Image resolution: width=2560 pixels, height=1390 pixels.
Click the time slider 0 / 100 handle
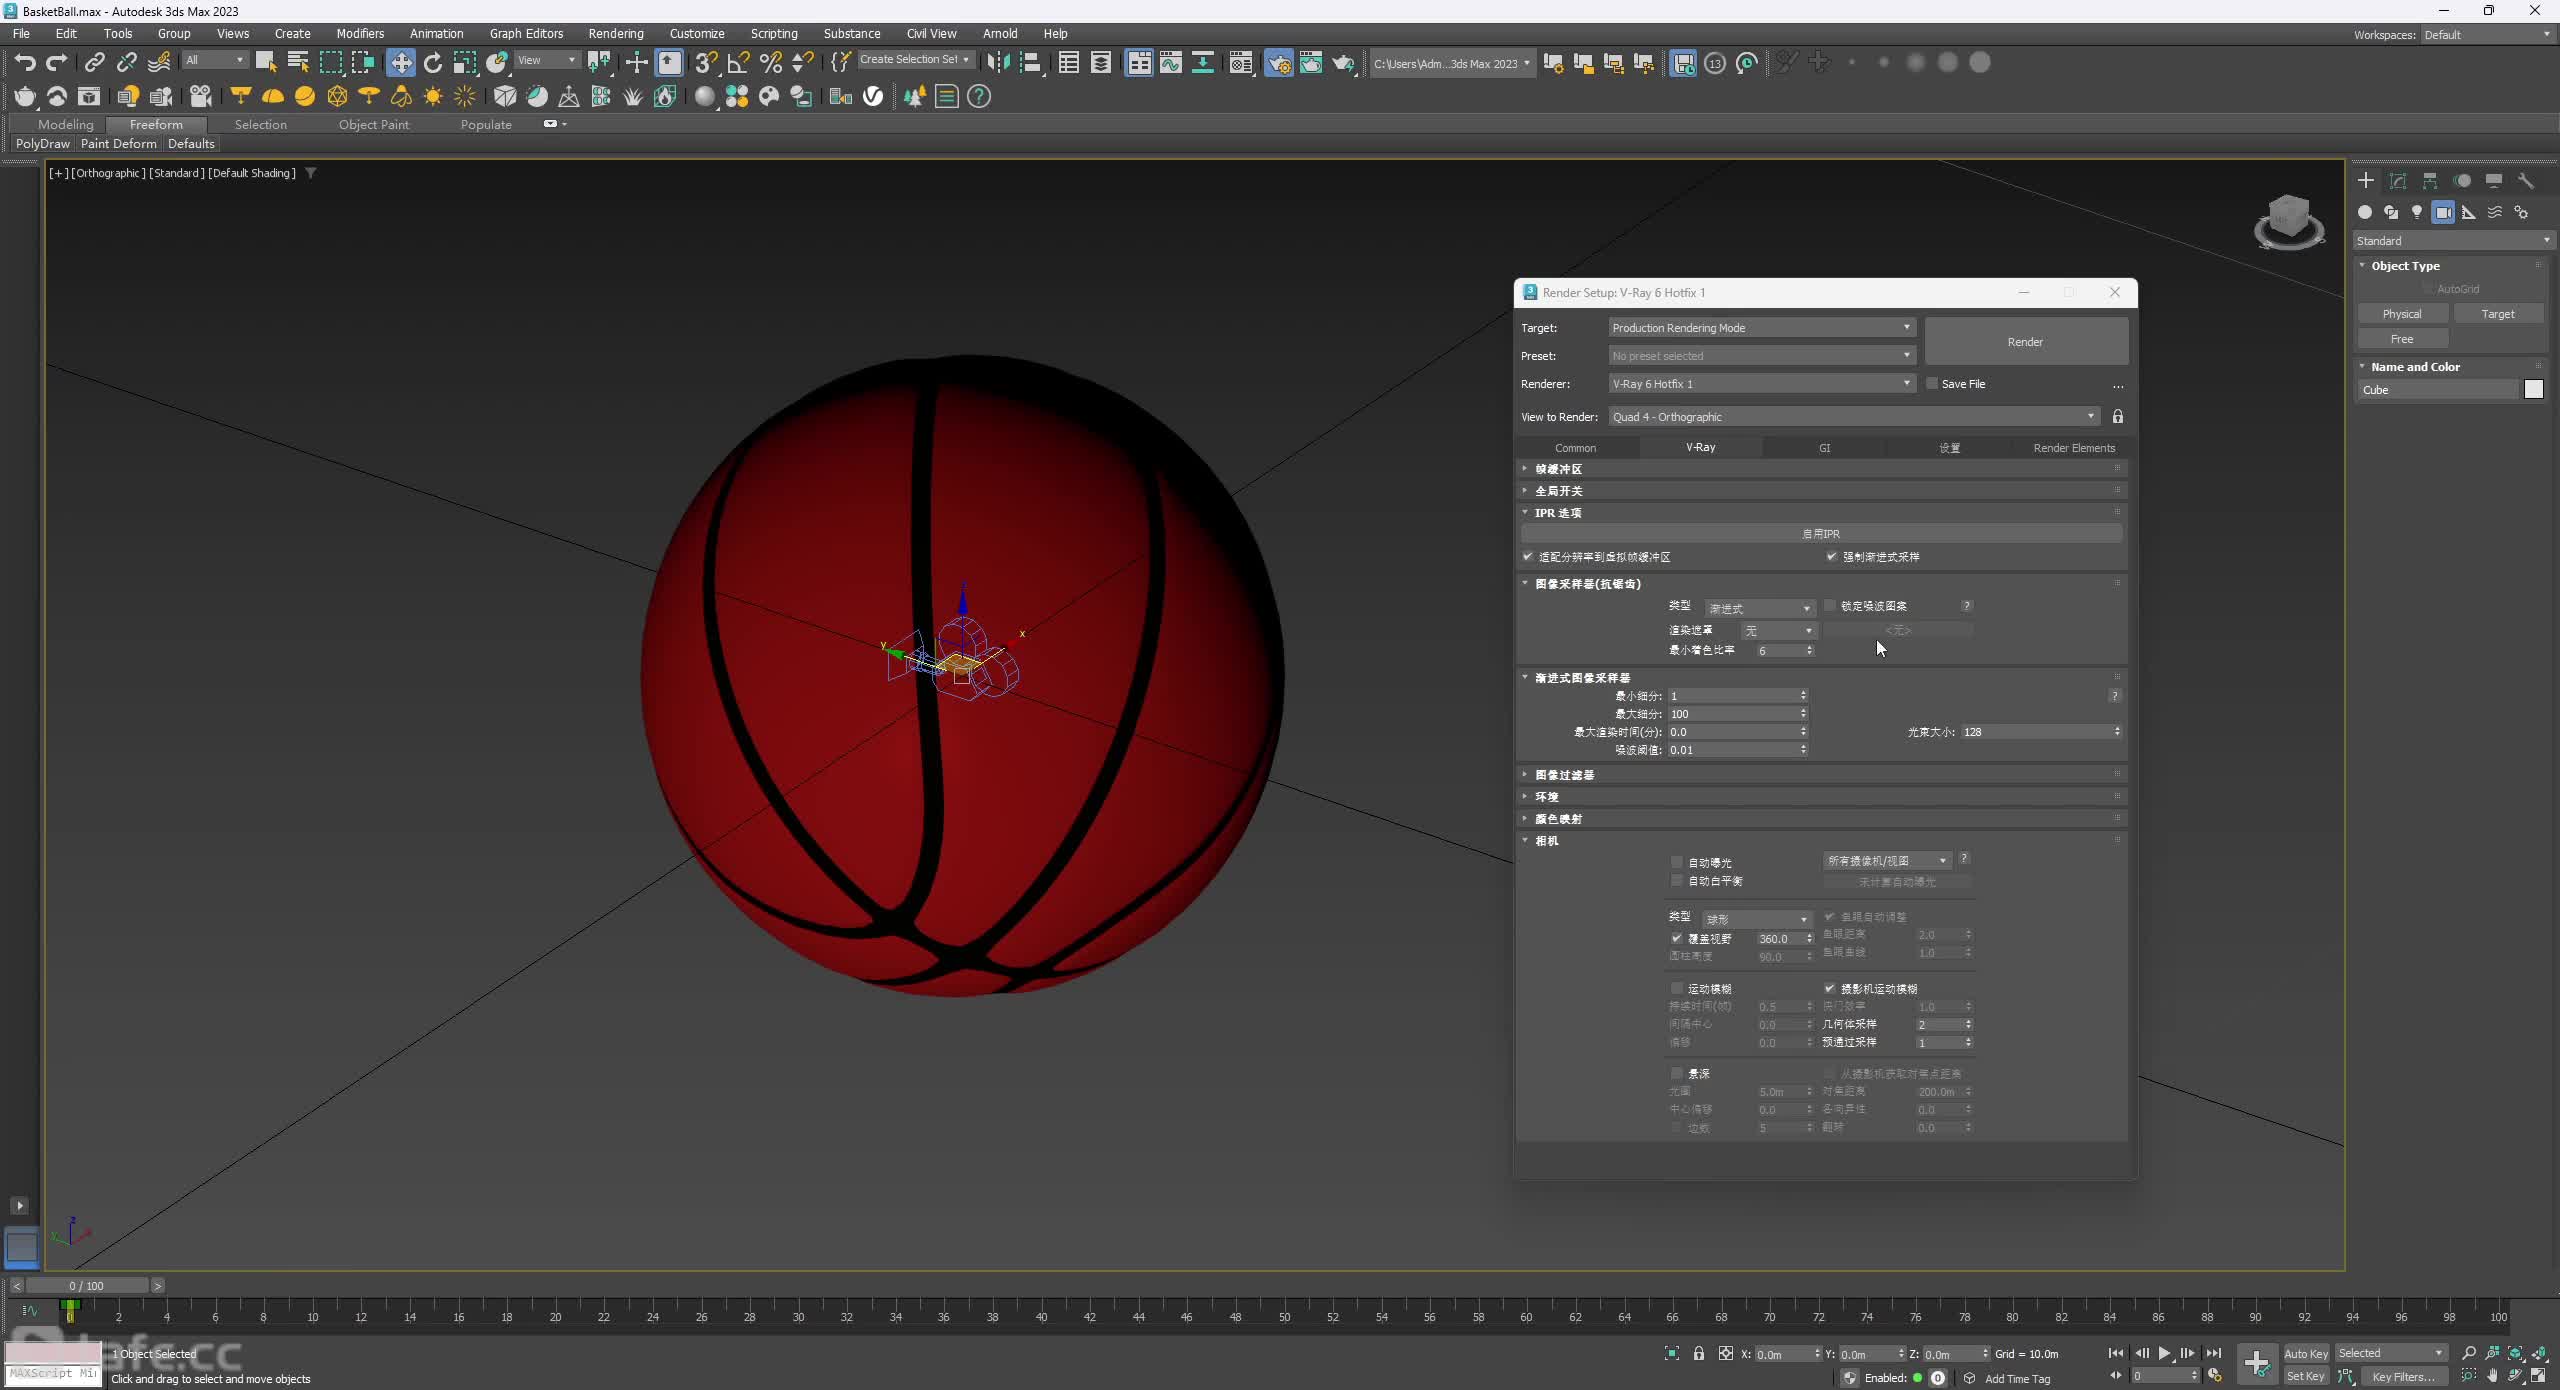tap(87, 1285)
